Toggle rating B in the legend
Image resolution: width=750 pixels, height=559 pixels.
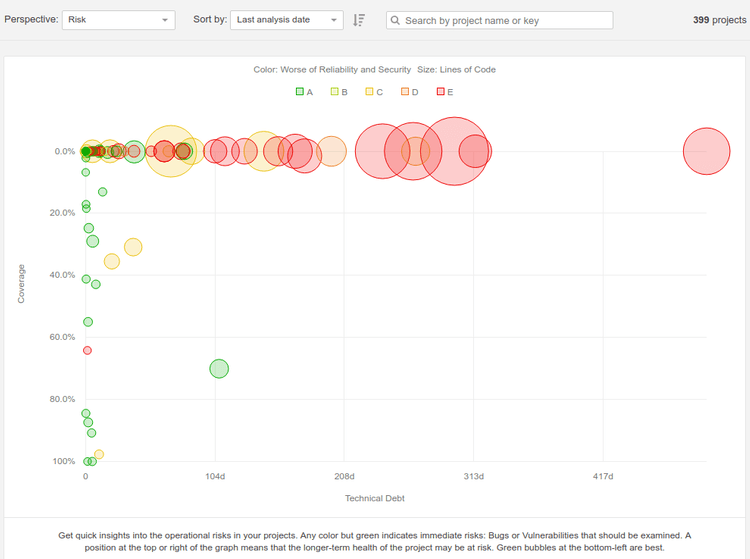point(339,92)
